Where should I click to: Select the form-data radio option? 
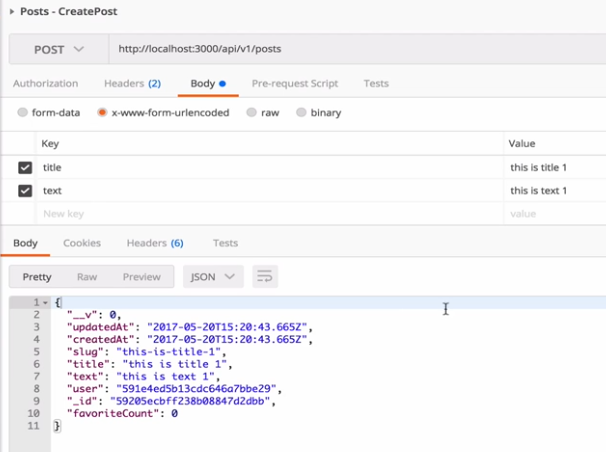pyautogui.click(x=23, y=113)
